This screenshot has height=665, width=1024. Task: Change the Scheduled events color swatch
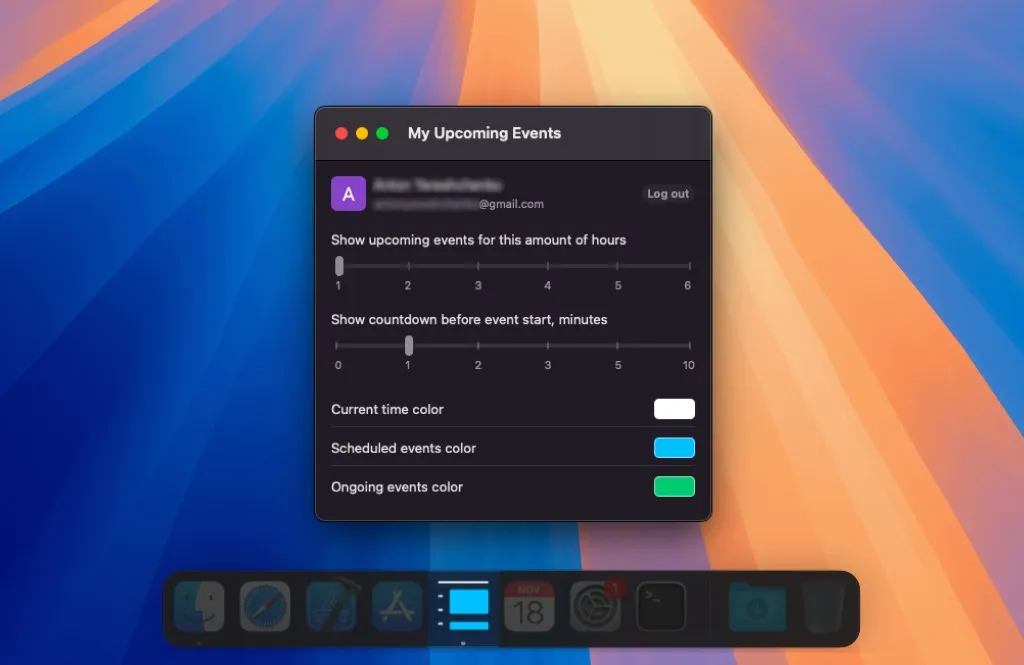[674, 447]
